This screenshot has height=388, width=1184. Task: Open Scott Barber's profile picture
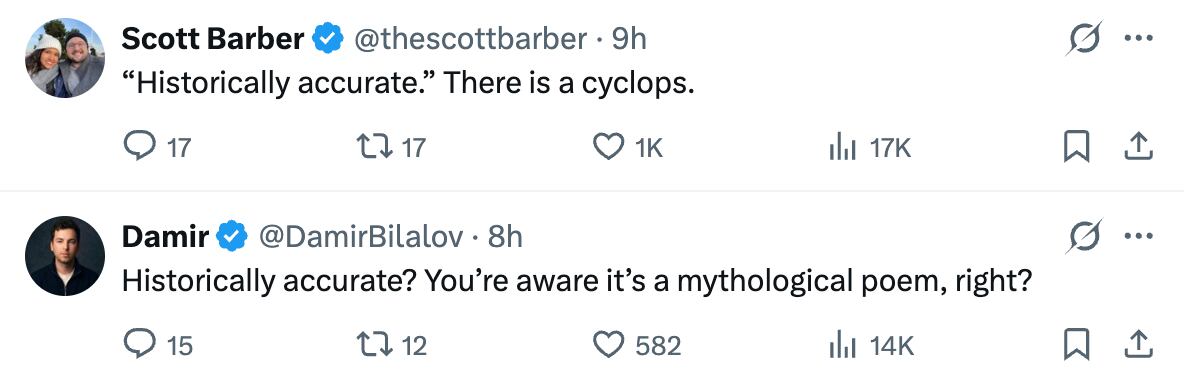64,58
